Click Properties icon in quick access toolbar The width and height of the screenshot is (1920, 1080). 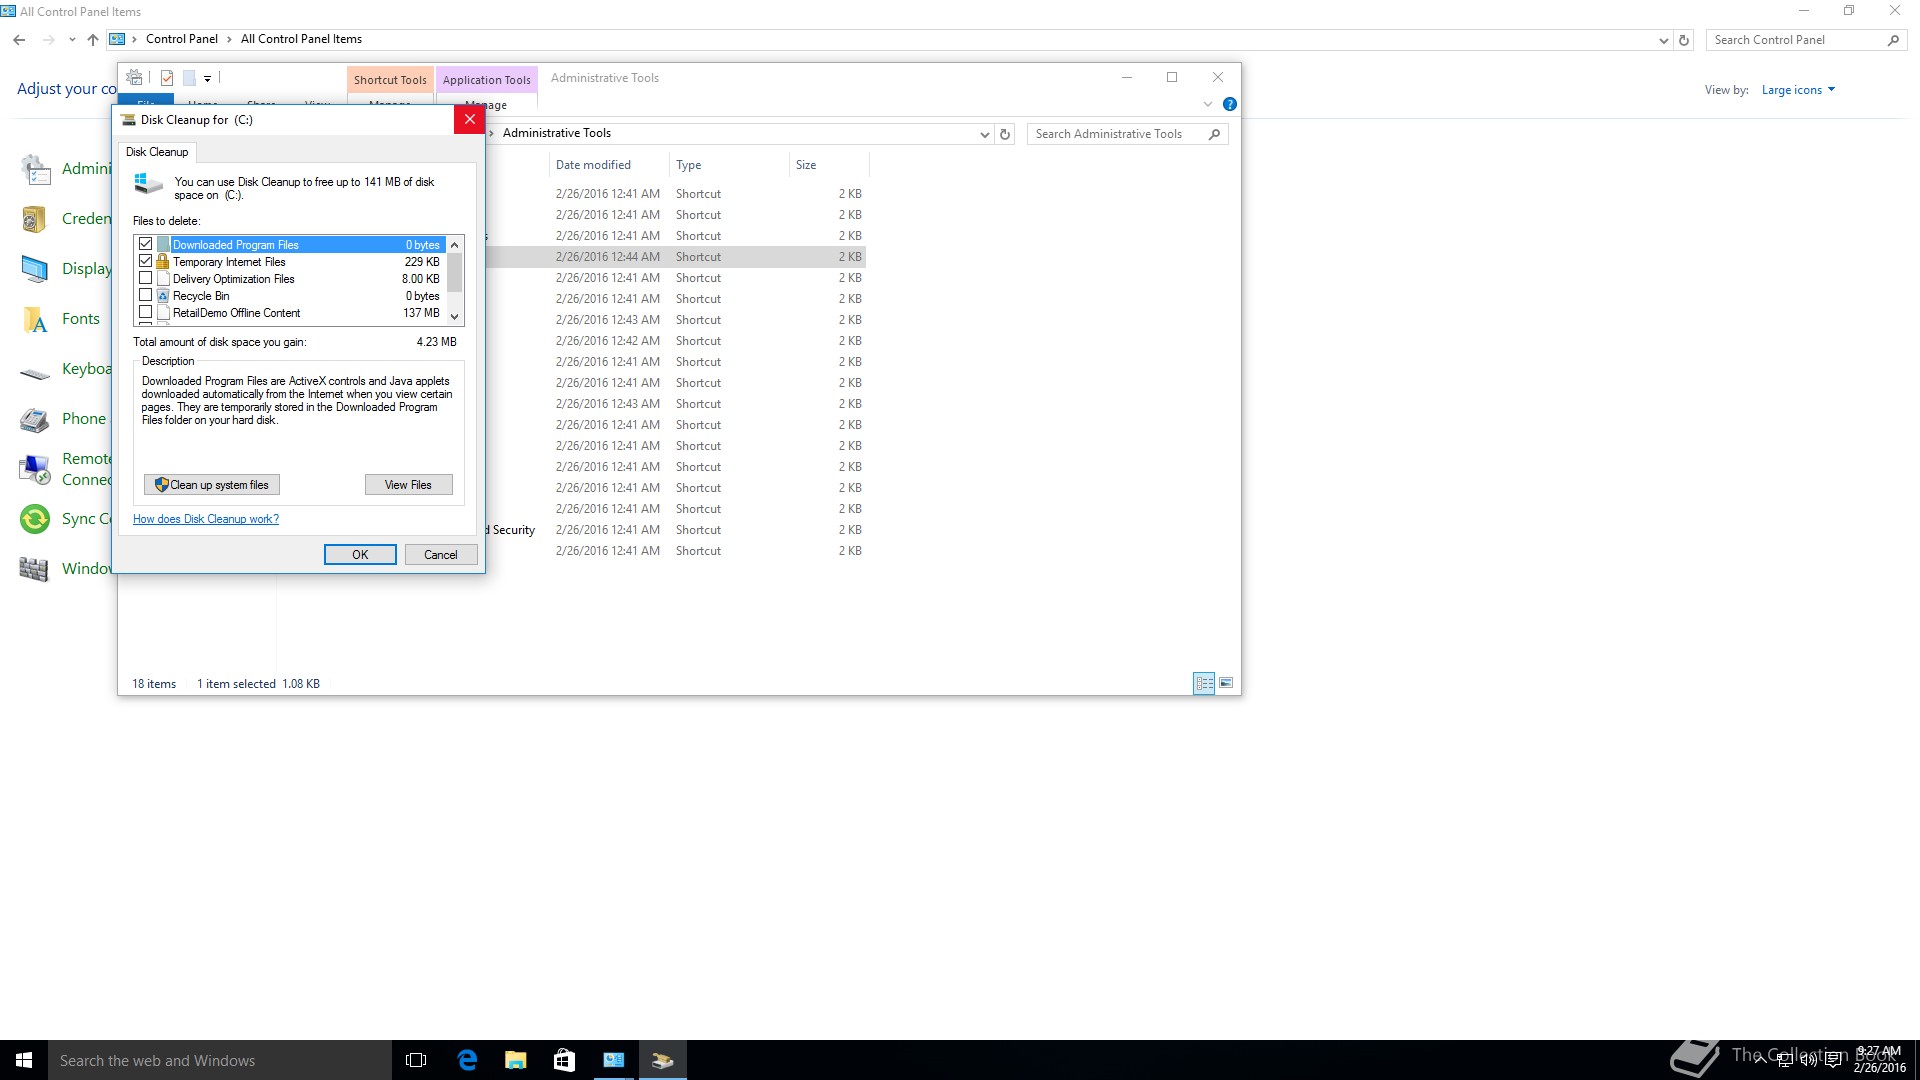pyautogui.click(x=167, y=78)
